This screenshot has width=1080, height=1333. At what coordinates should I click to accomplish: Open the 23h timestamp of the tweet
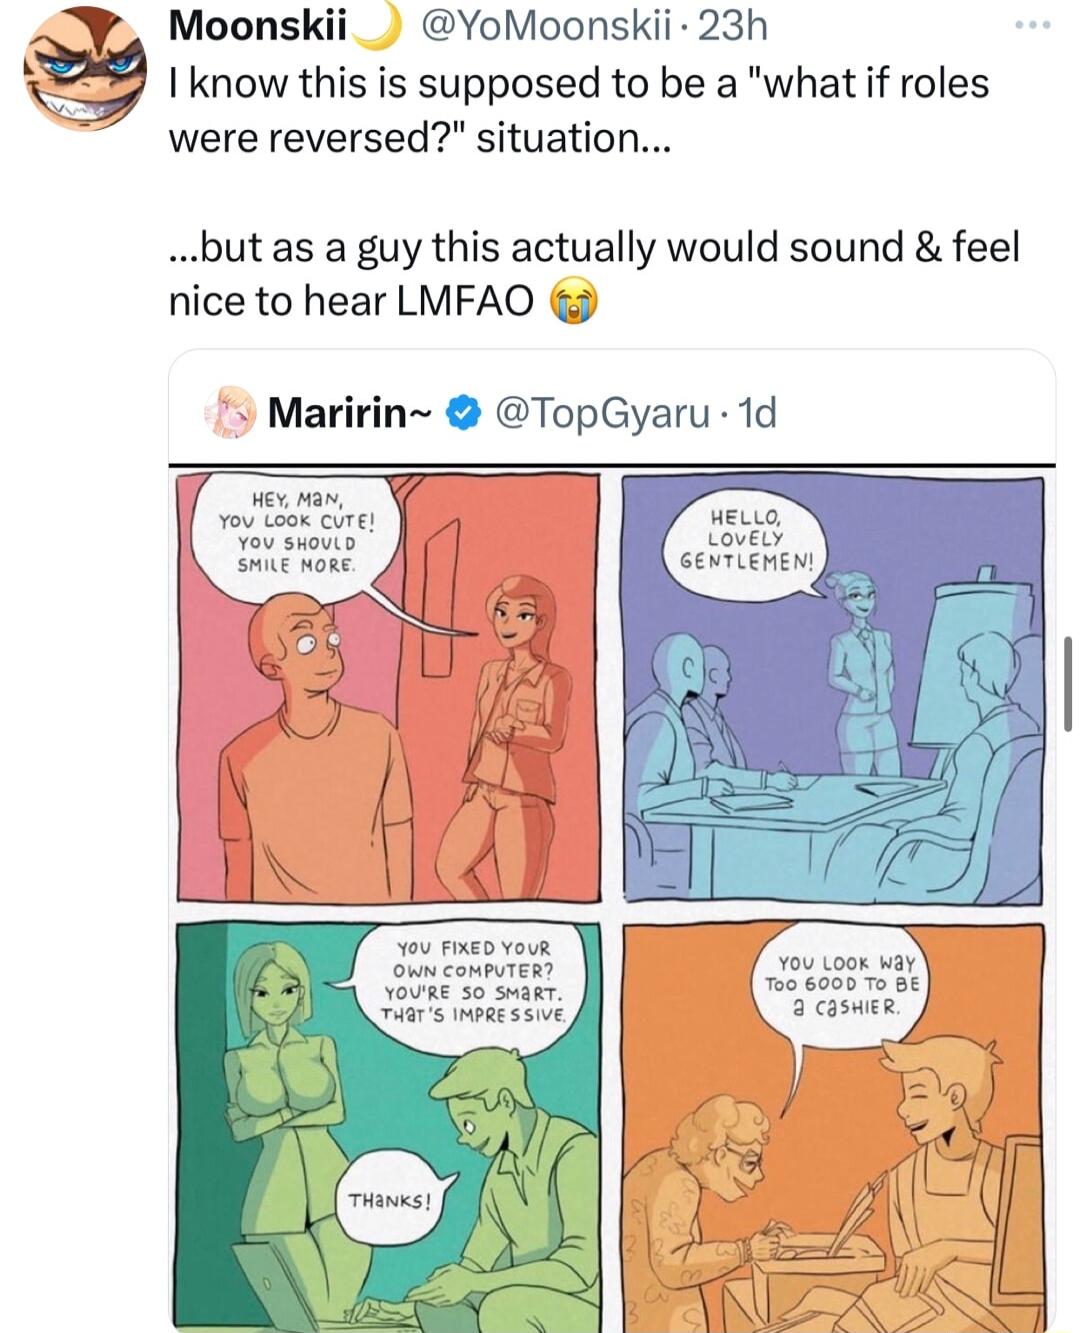coord(733,26)
